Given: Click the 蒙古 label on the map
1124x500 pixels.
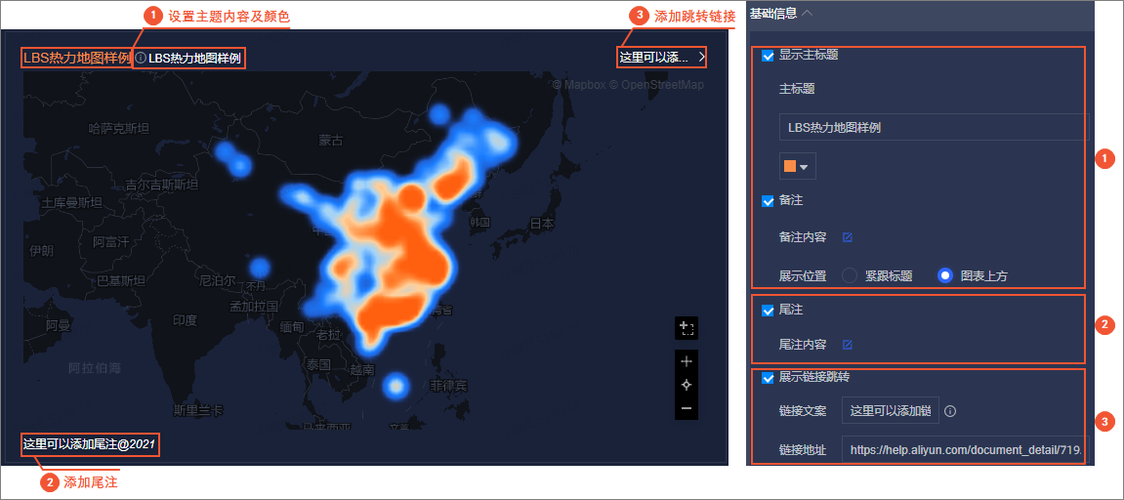Looking at the screenshot, I should (x=331, y=140).
